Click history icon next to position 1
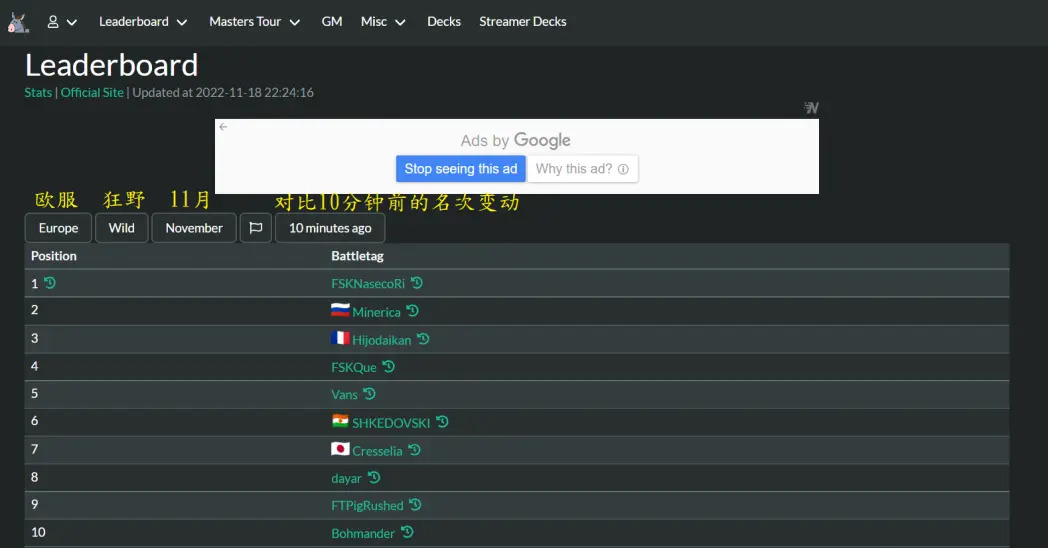Image resolution: width=1048 pixels, height=548 pixels. coord(50,283)
